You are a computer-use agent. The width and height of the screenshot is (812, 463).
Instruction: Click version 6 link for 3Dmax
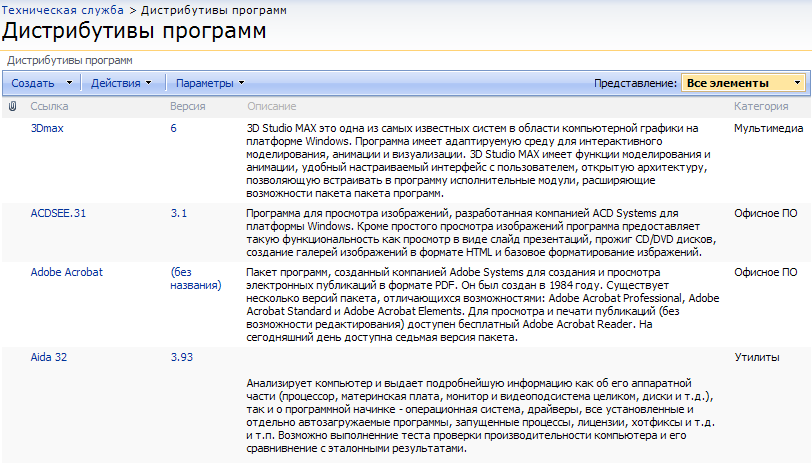pyautogui.click(x=173, y=128)
